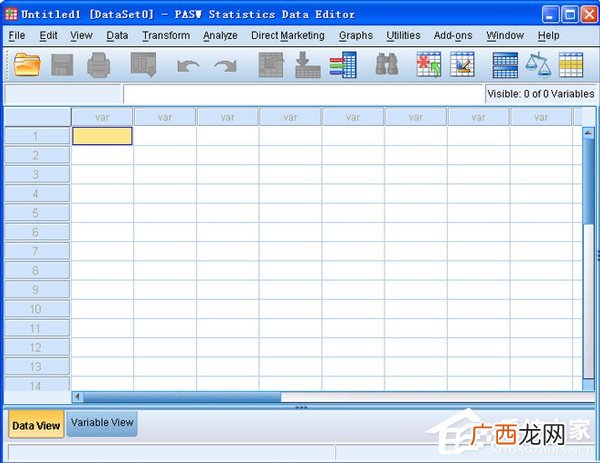This screenshot has width=600, height=463.
Task: Select row header 4
Action: point(37,194)
